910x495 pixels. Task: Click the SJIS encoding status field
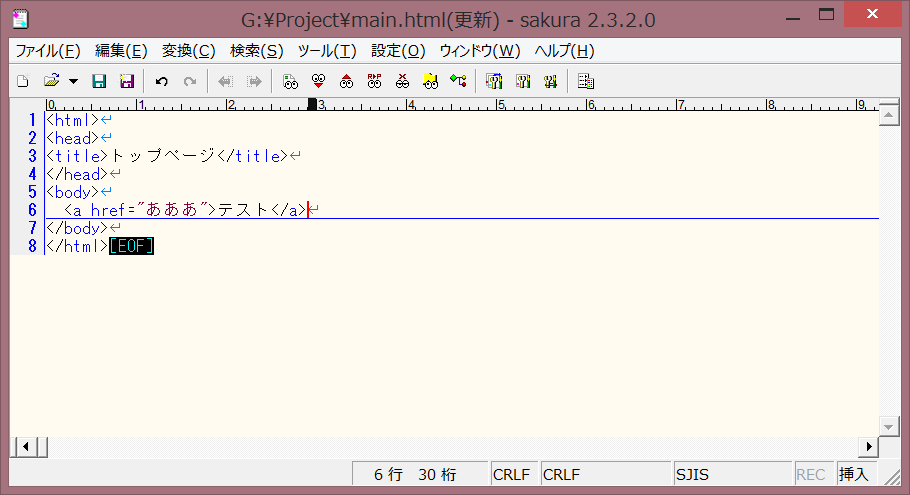click(731, 475)
